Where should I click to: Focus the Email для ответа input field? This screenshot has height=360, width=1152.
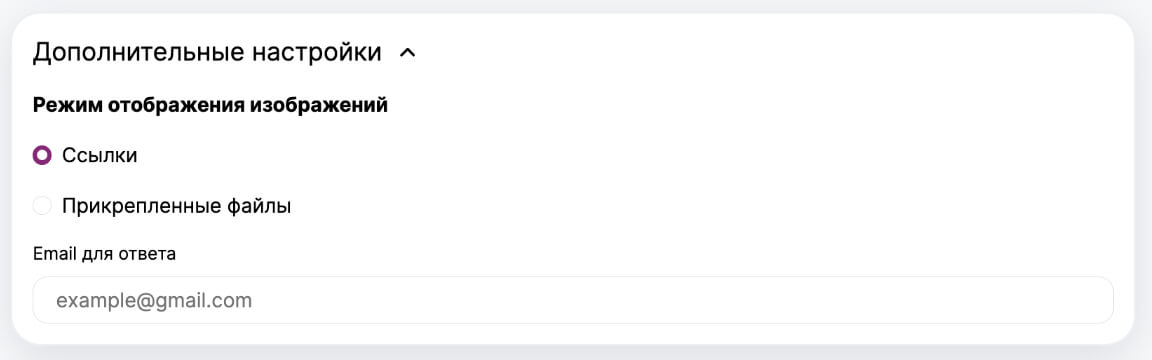573,300
